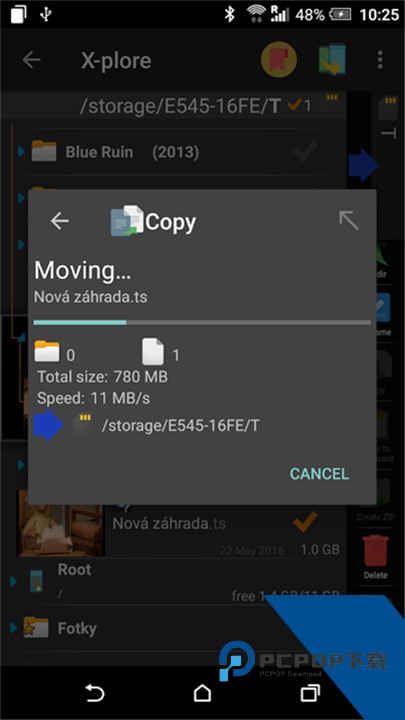The height and width of the screenshot is (720, 405).
Task: Toggle the Nová záhrada.ts orange checkmark
Action: coord(305,522)
